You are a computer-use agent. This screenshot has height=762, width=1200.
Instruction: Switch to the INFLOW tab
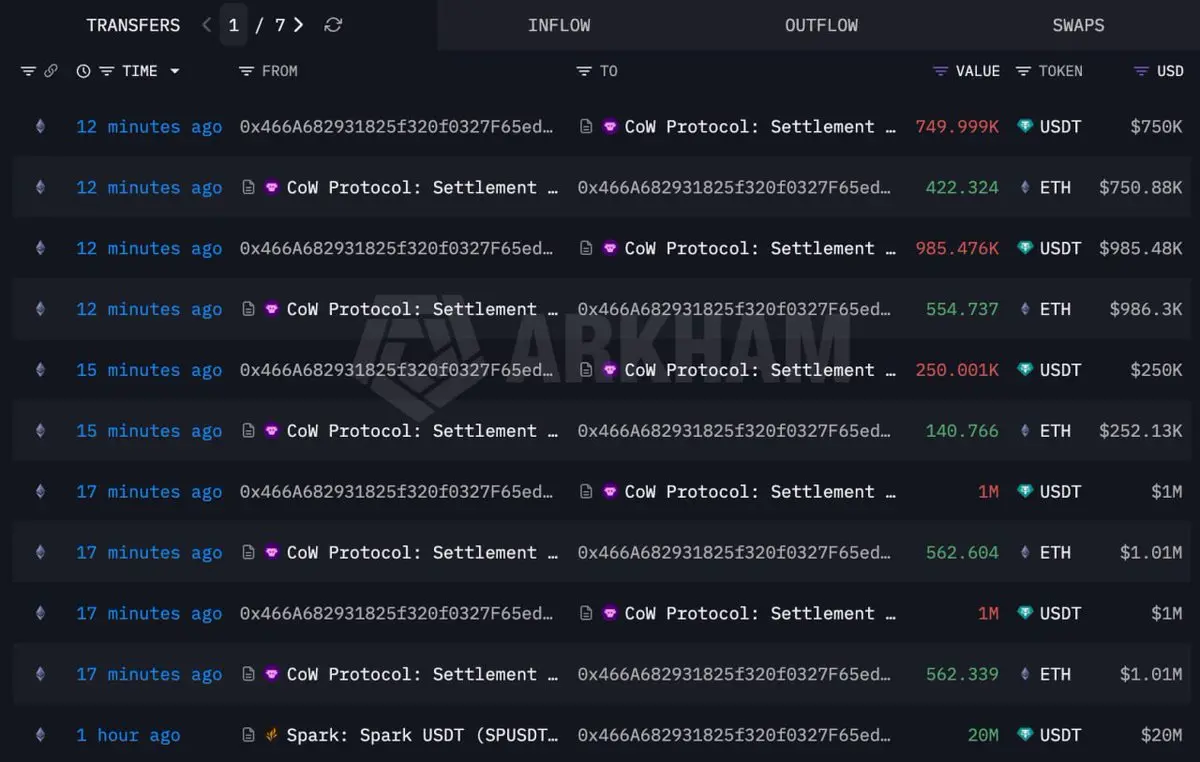559,25
